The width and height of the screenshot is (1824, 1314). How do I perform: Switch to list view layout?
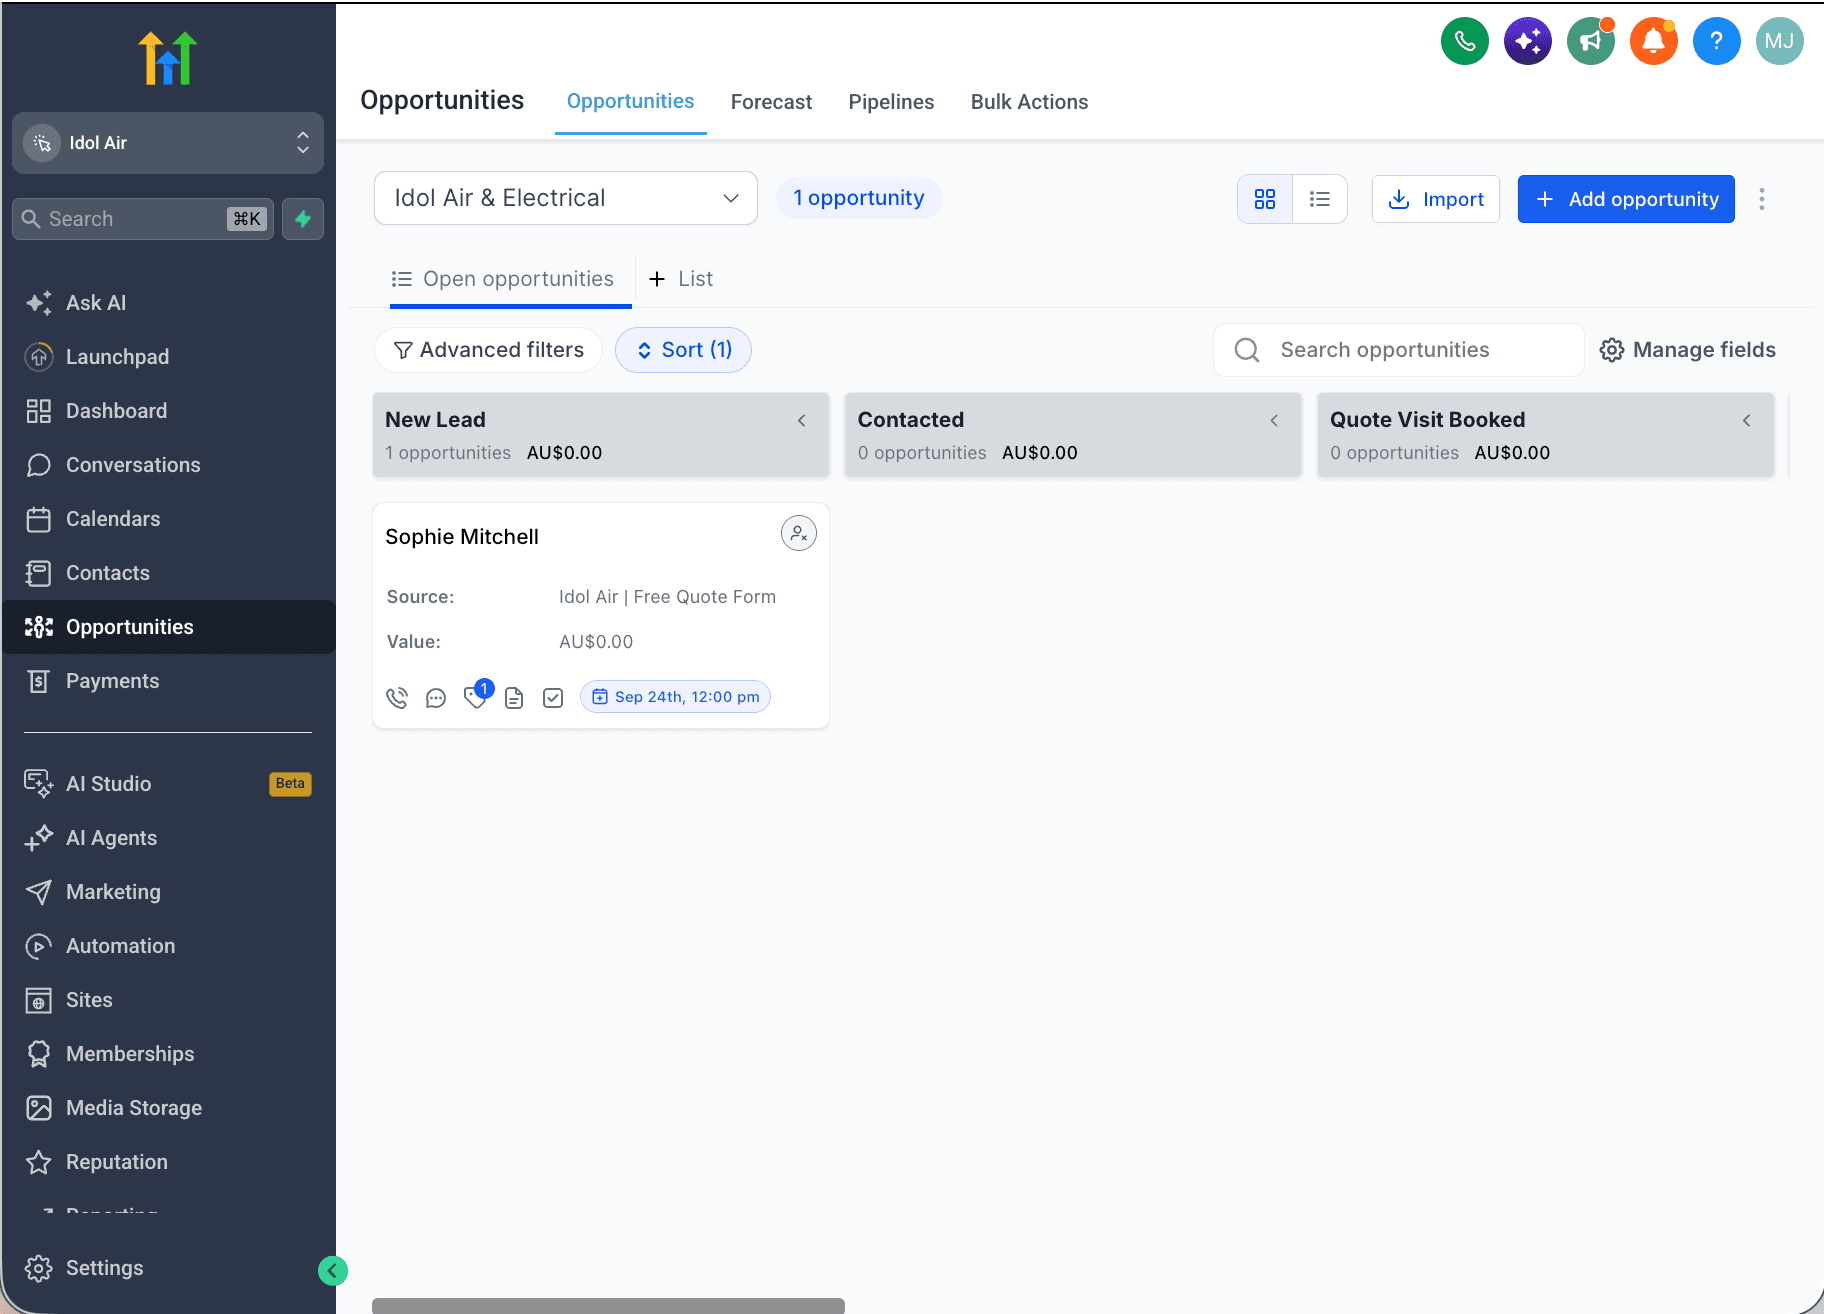[1320, 199]
